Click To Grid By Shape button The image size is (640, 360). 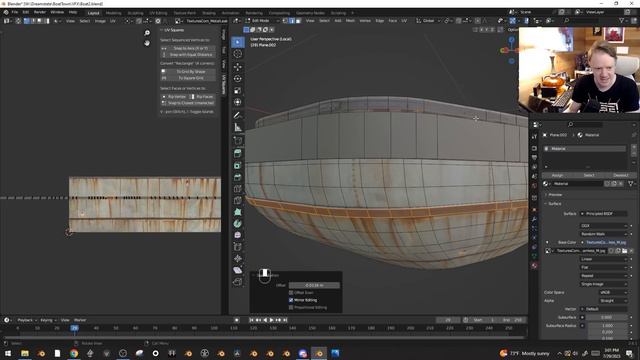pyautogui.click(x=188, y=71)
